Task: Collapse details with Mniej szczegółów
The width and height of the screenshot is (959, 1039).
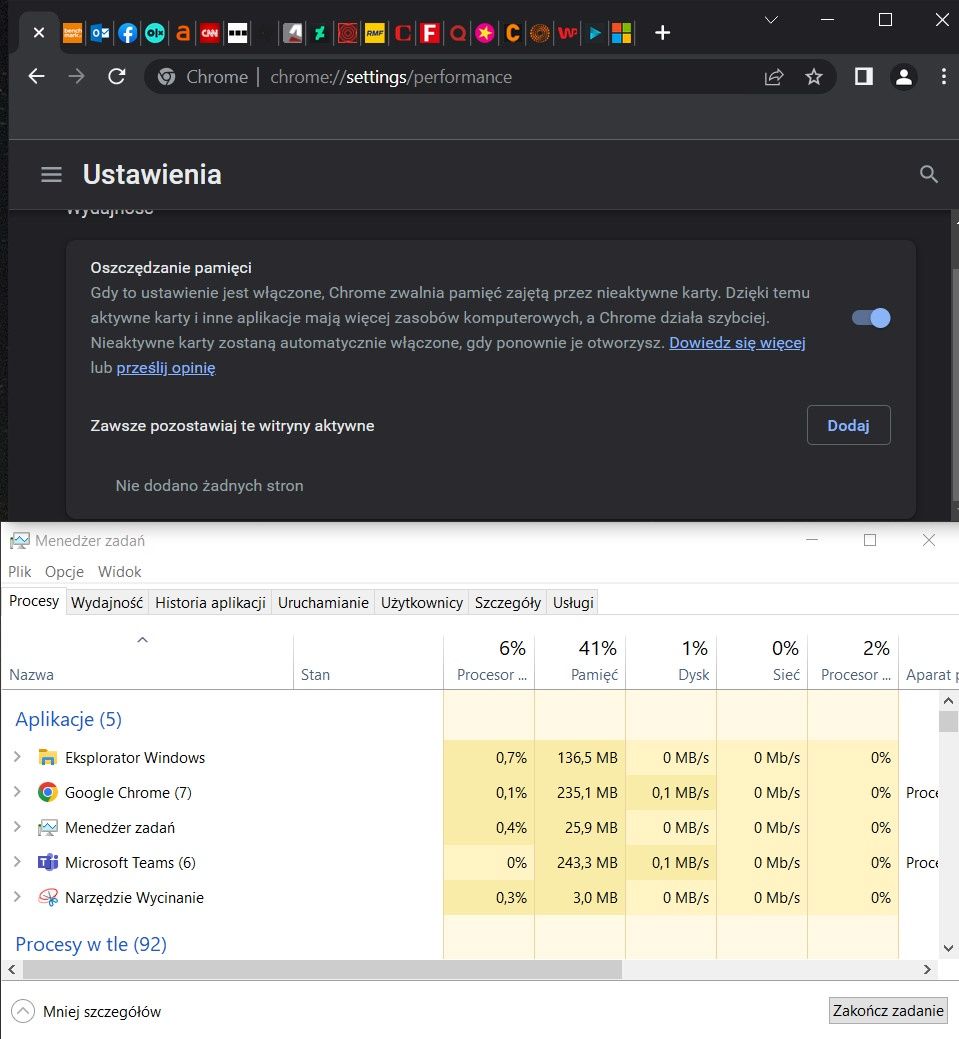Action: [x=86, y=1011]
